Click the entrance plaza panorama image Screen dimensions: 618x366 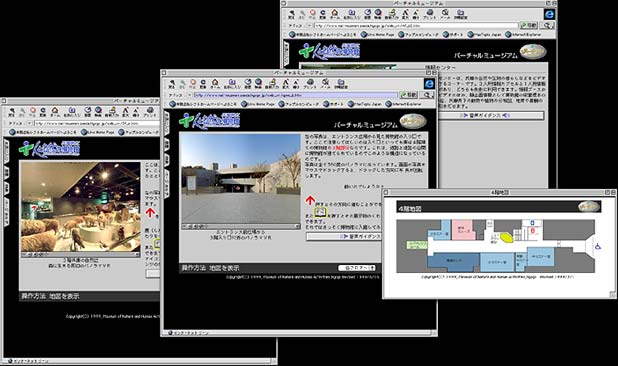click(240, 178)
